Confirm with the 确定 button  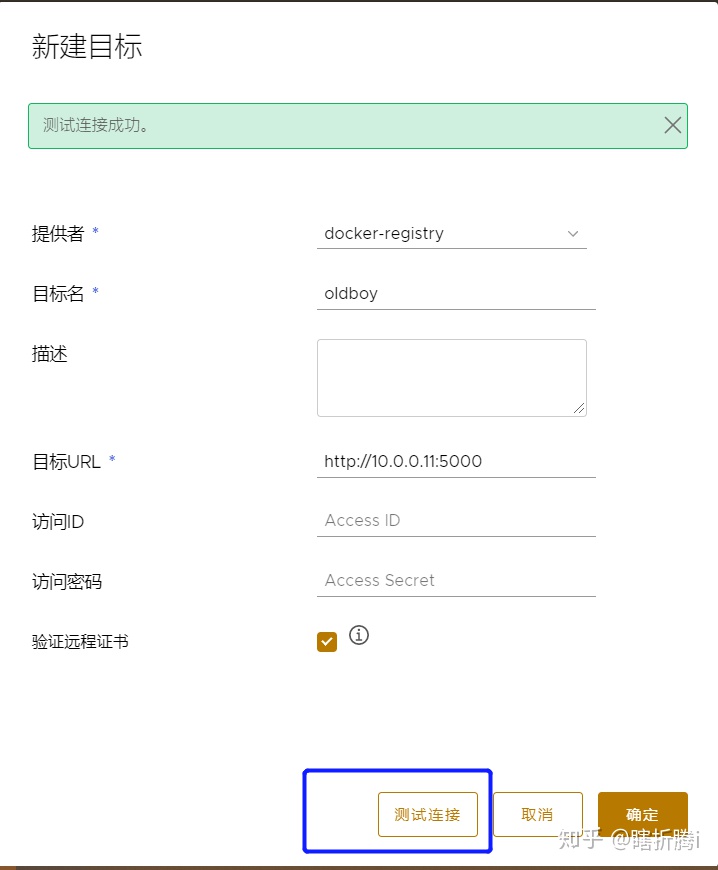pyautogui.click(x=642, y=814)
